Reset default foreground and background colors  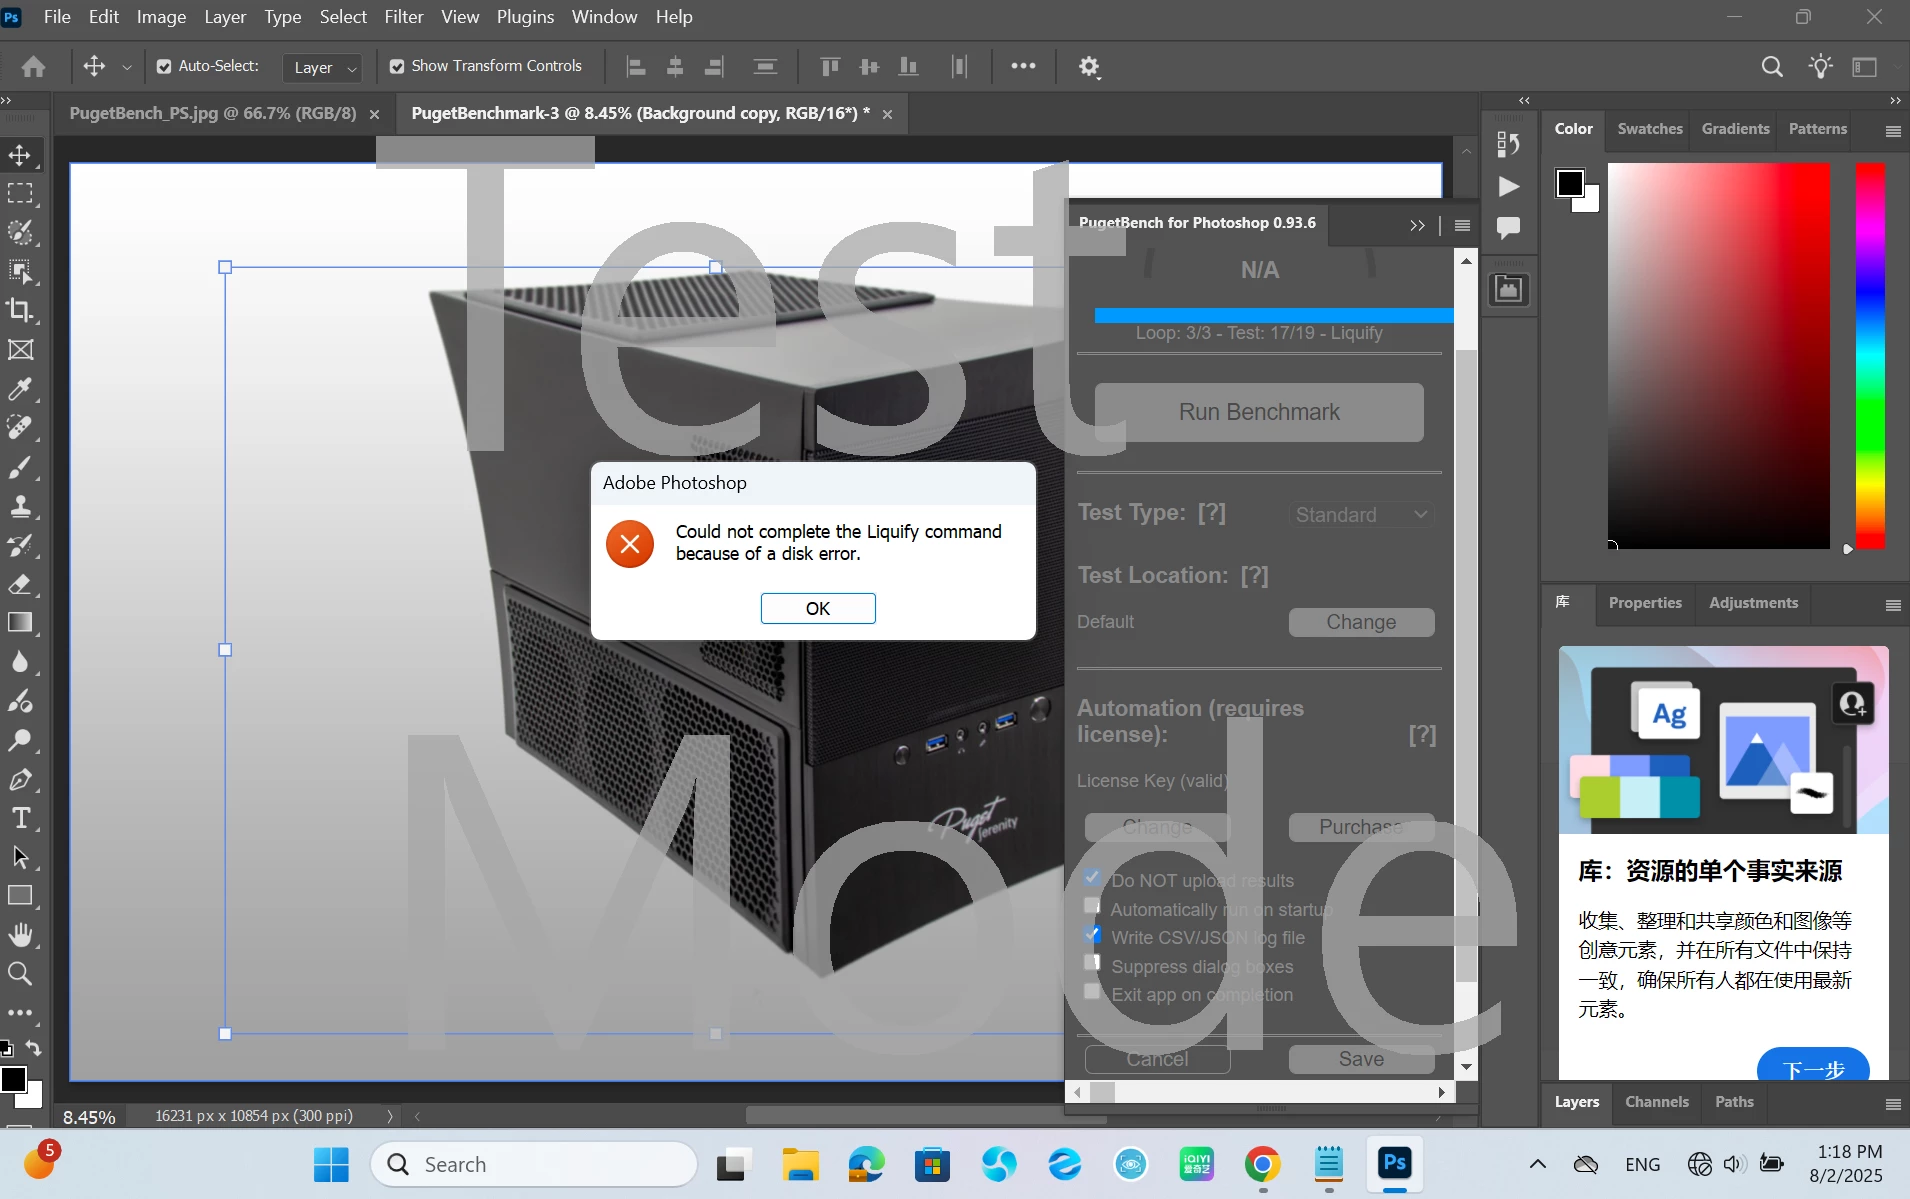pyautogui.click(x=6, y=1048)
